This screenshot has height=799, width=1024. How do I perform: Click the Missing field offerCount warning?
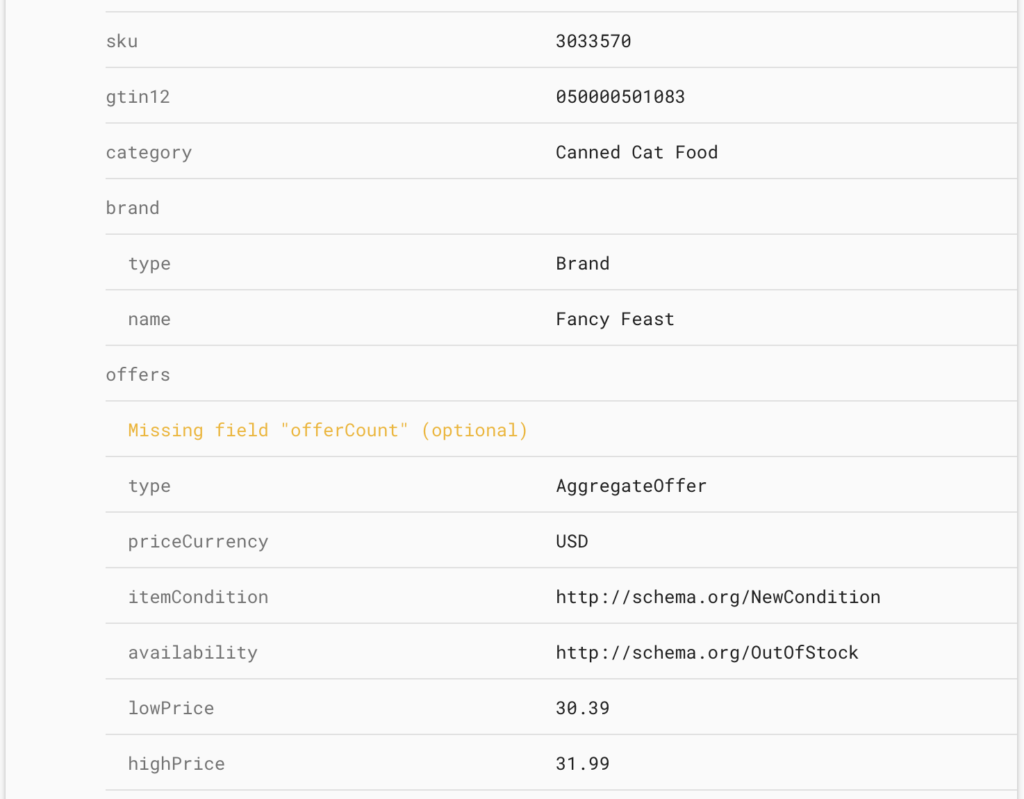(x=328, y=431)
